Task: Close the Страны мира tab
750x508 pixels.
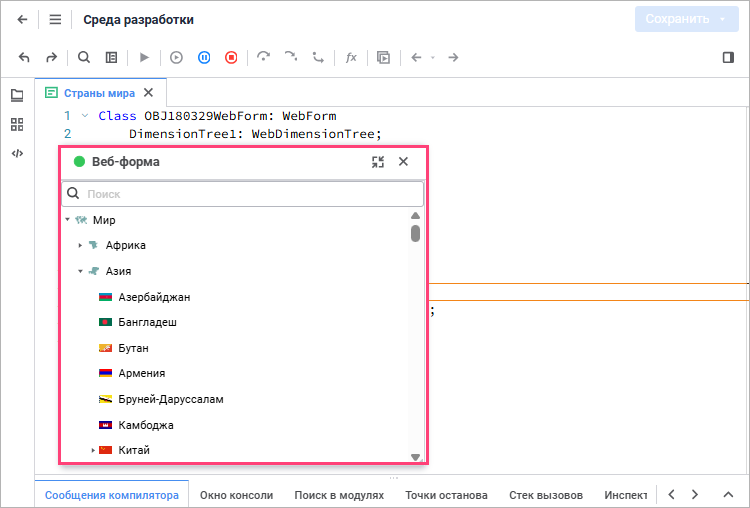Action: coord(149,92)
